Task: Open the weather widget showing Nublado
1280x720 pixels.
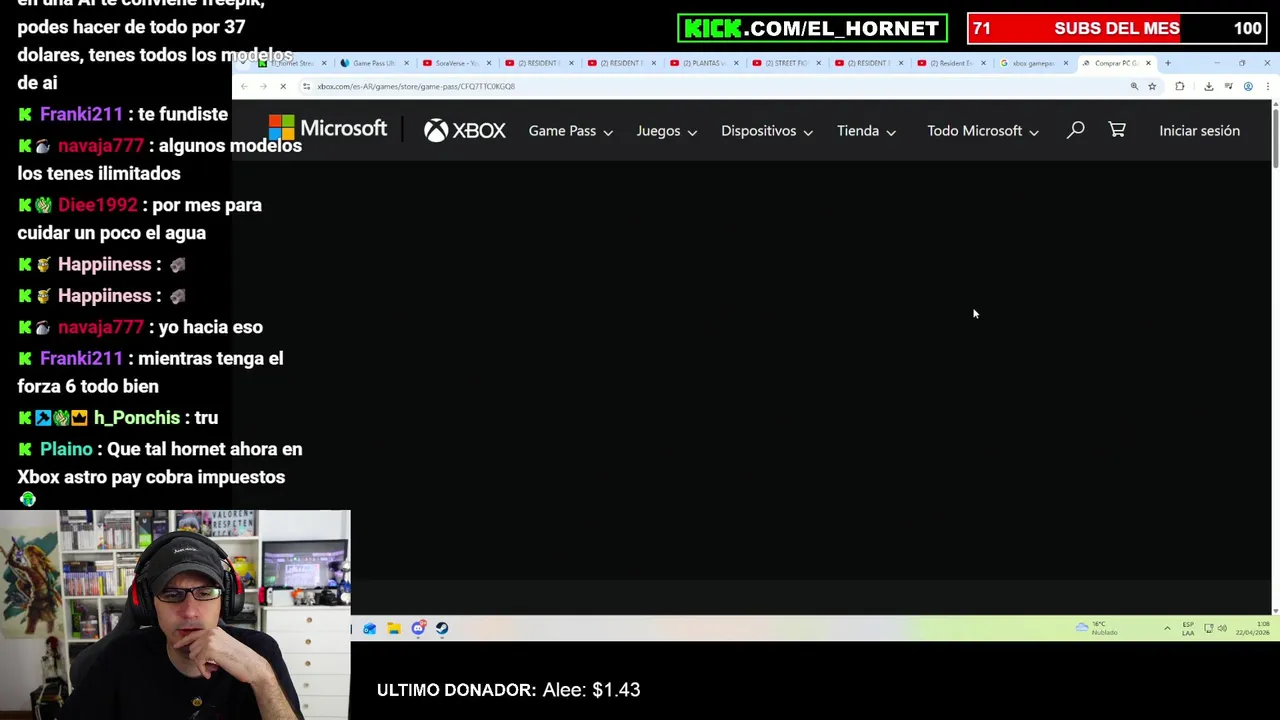Action: [1097, 628]
